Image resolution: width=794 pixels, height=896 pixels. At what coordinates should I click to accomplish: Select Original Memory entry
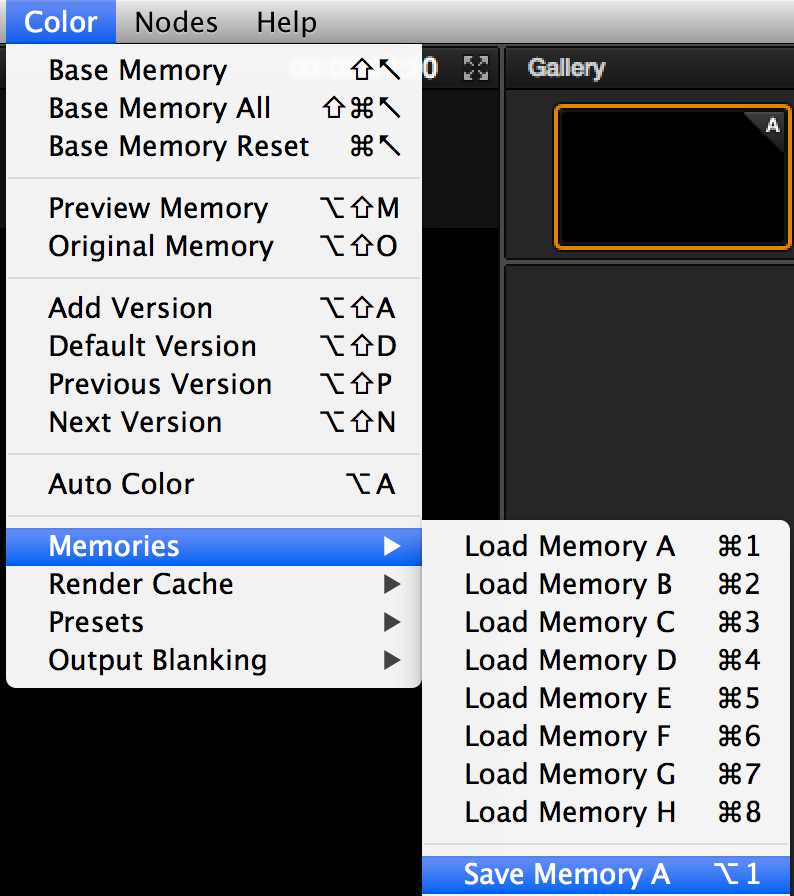coord(161,246)
